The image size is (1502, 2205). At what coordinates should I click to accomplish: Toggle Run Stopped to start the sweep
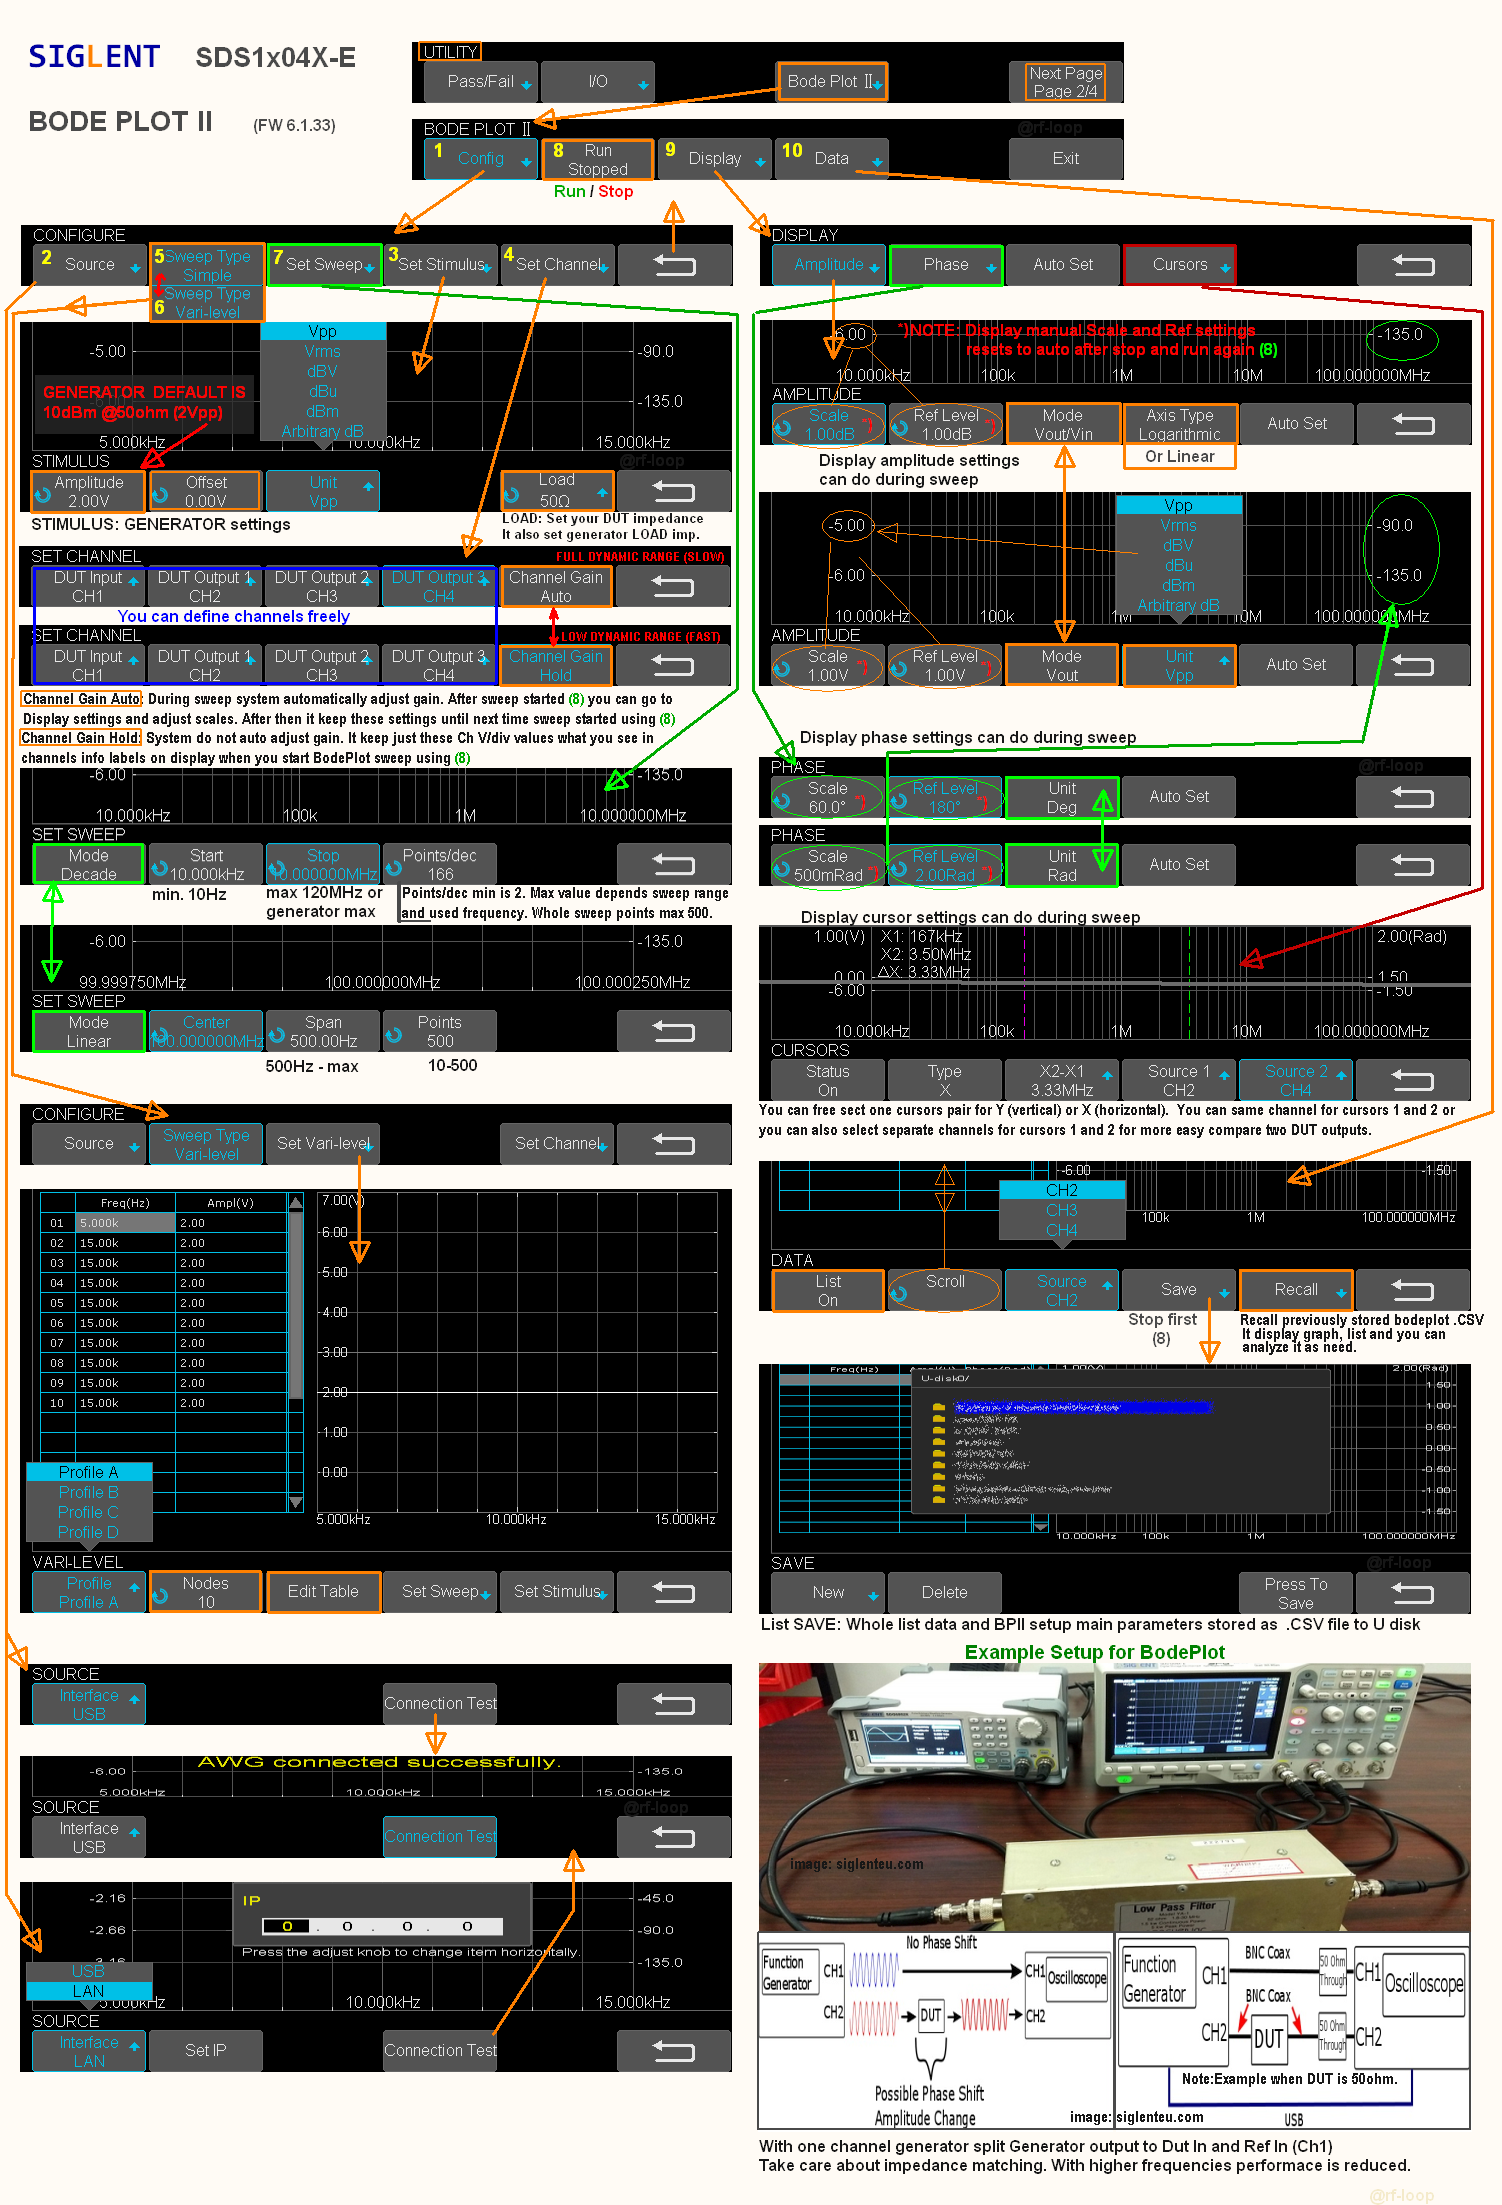(598, 159)
